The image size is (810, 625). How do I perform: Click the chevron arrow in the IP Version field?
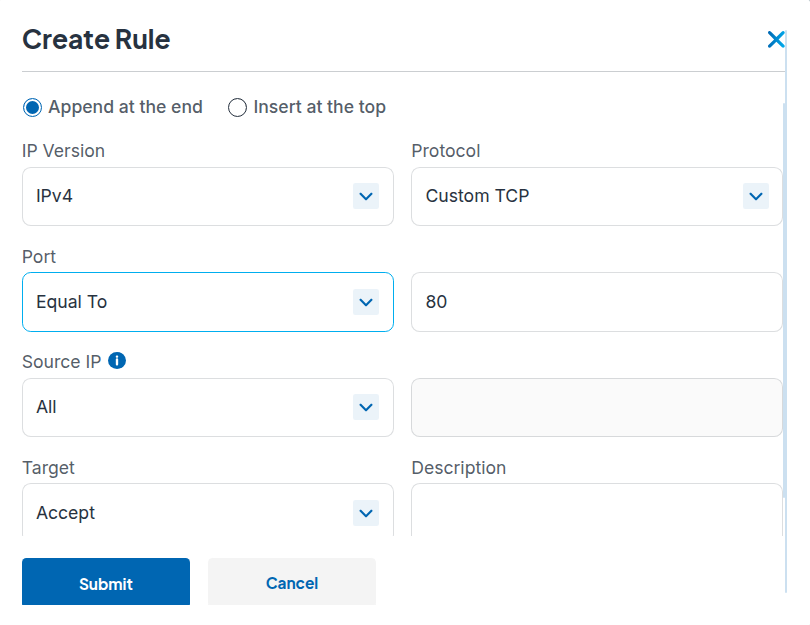(x=366, y=196)
